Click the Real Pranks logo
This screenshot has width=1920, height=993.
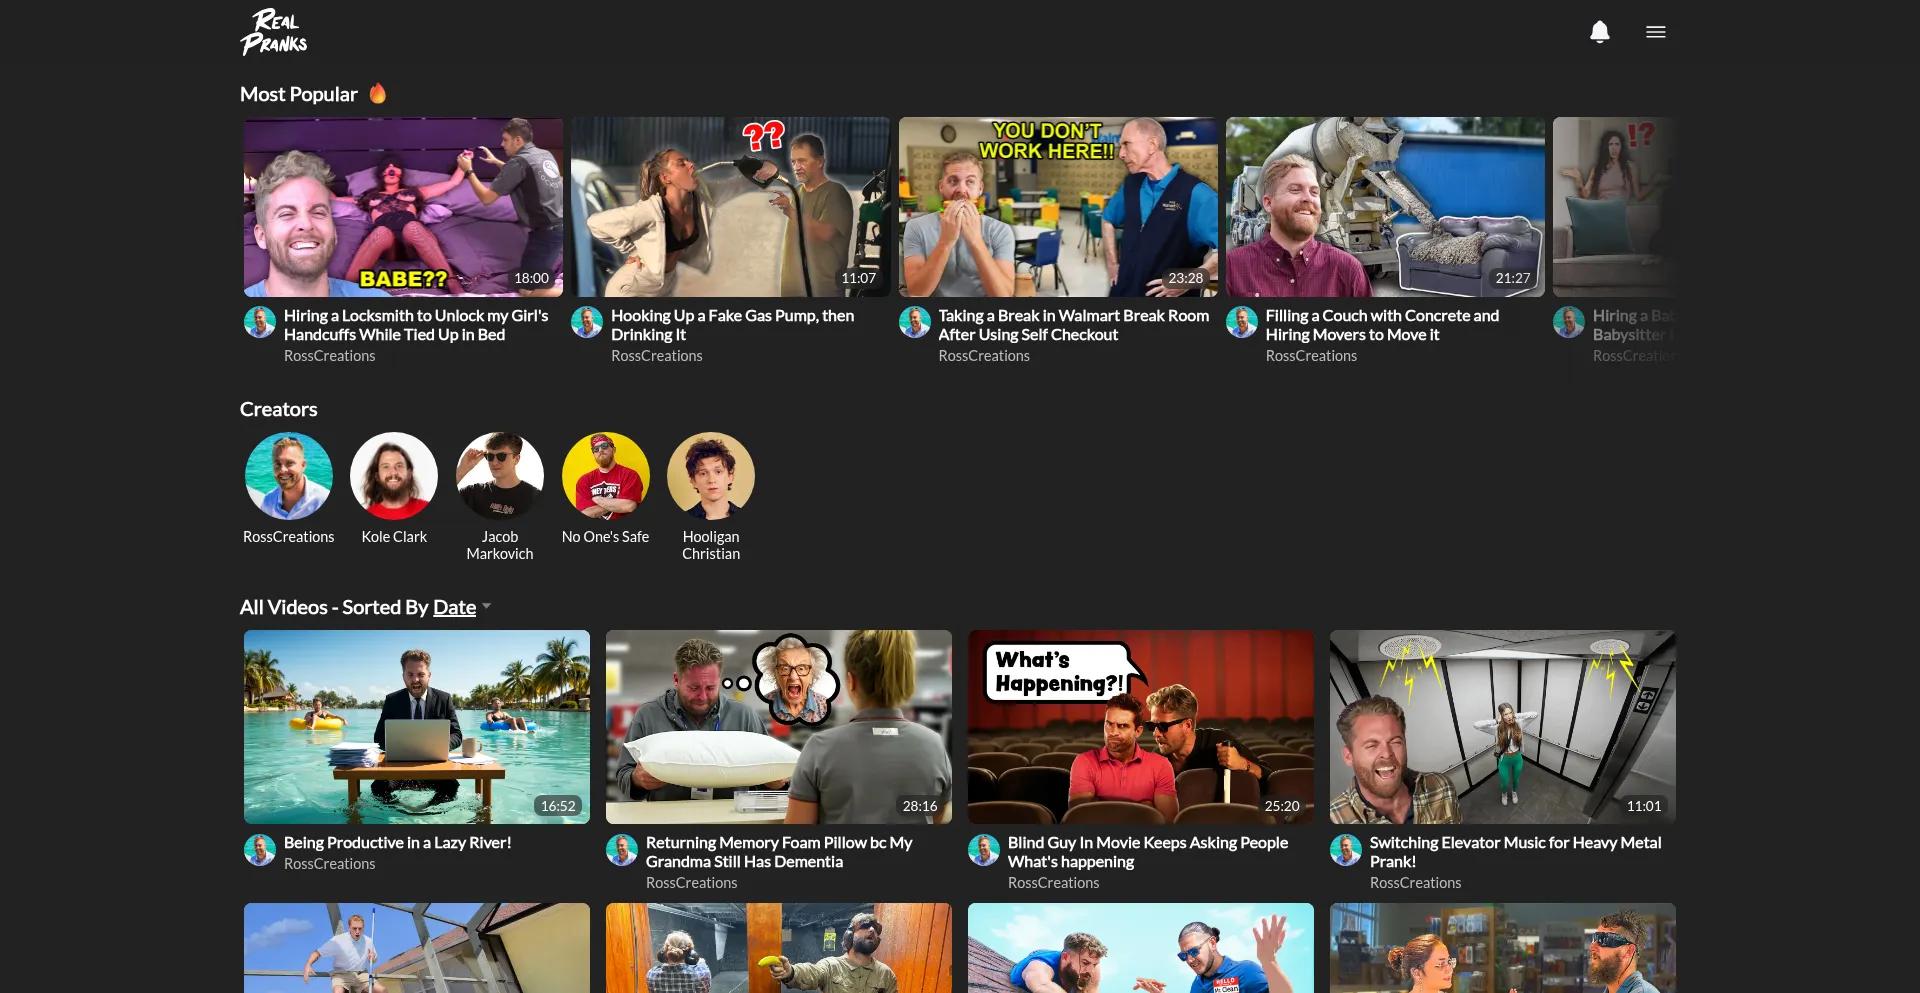tap(273, 32)
